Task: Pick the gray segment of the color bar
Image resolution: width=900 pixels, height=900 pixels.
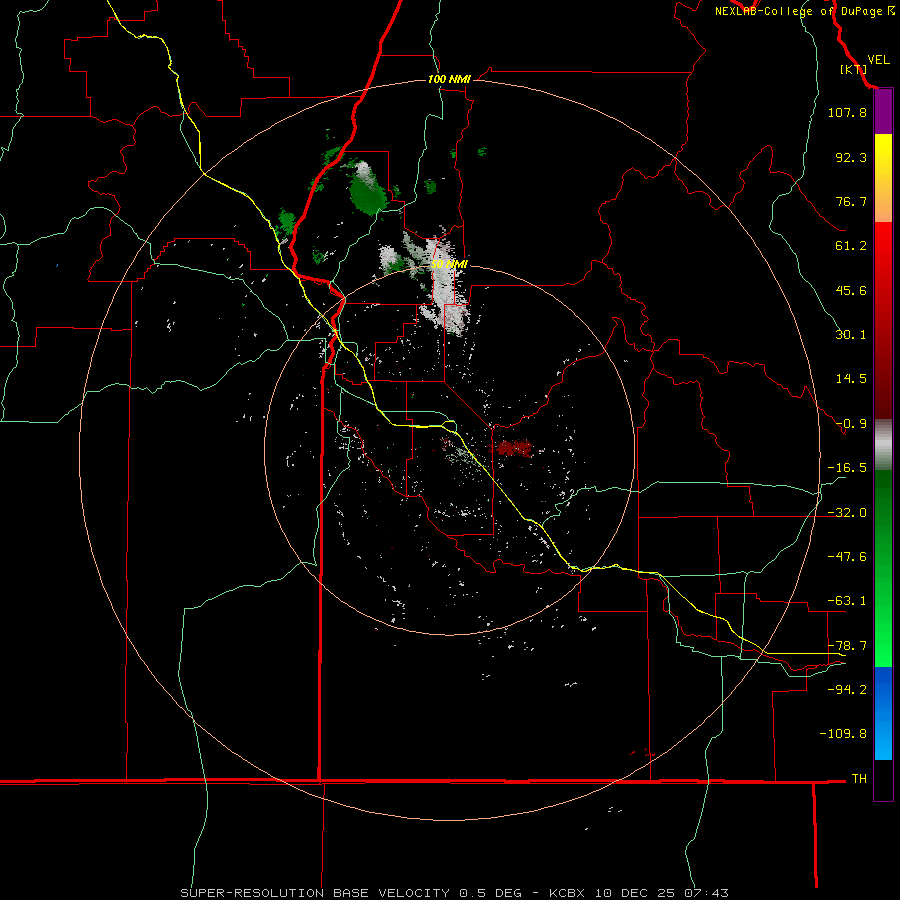Action: [883, 445]
